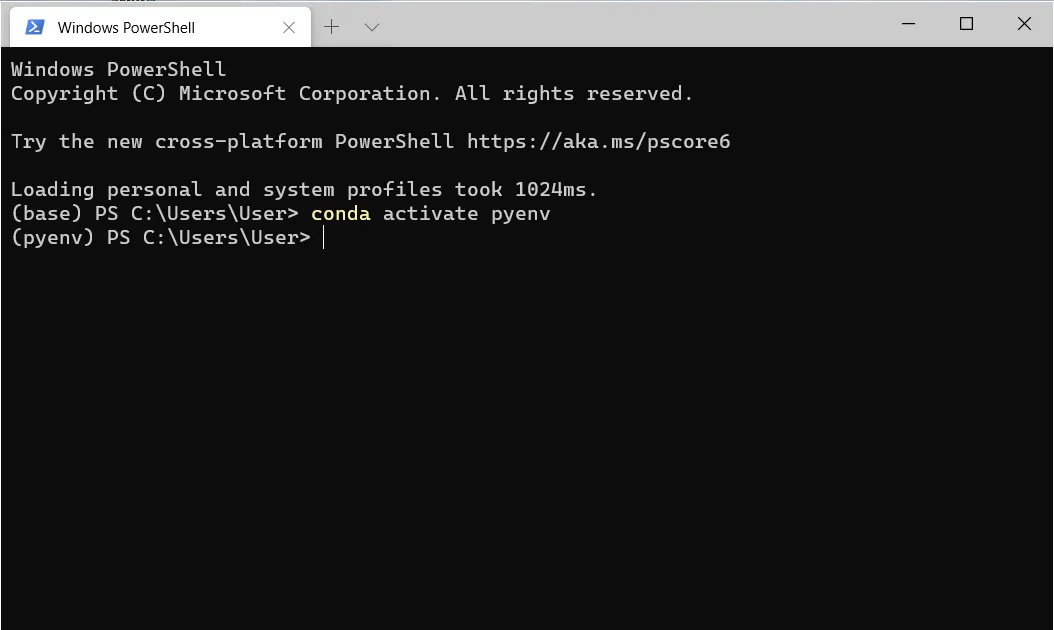Screen dimensions: 1054x630
Task: Click the Windows PowerShell header line in the output
Action: click(x=118, y=69)
